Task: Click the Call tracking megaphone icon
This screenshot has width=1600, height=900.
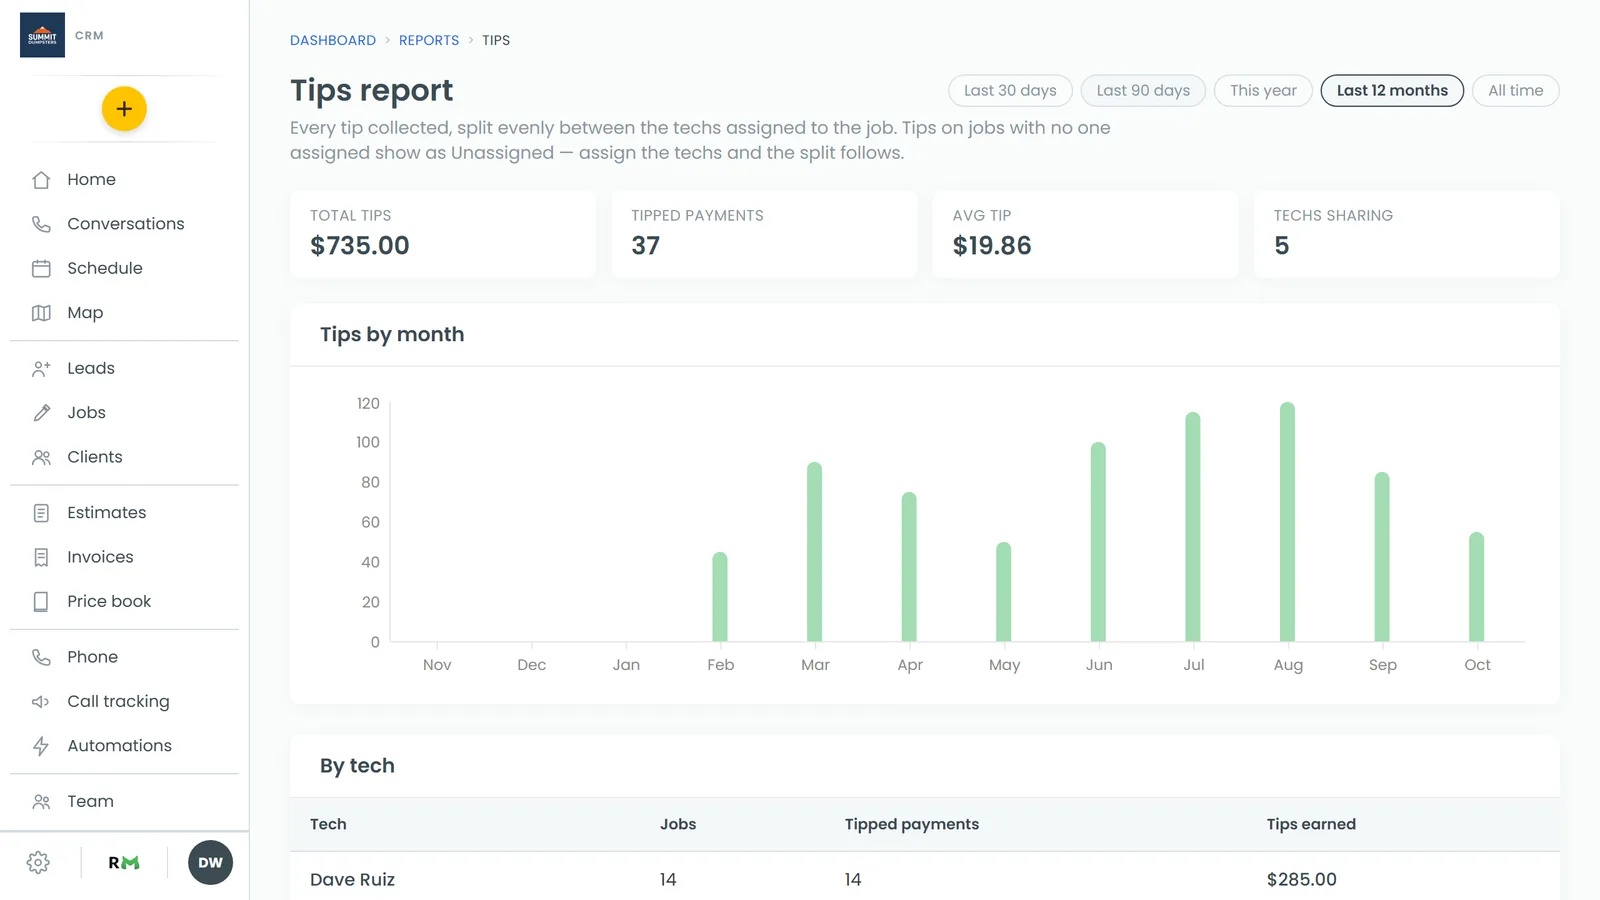Action: coord(41,702)
